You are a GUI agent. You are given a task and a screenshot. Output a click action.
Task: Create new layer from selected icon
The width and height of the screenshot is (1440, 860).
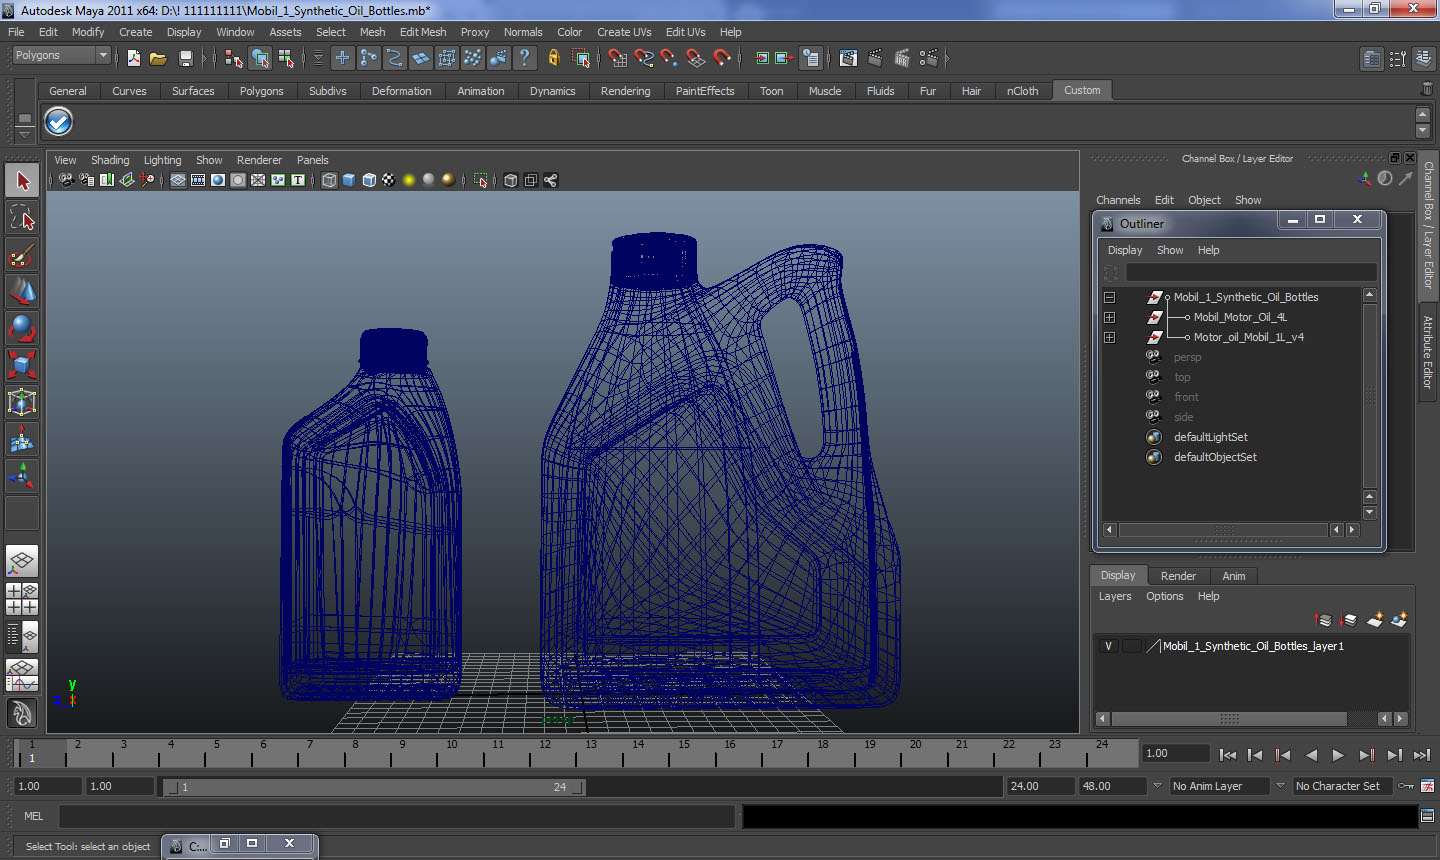(x=1399, y=620)
